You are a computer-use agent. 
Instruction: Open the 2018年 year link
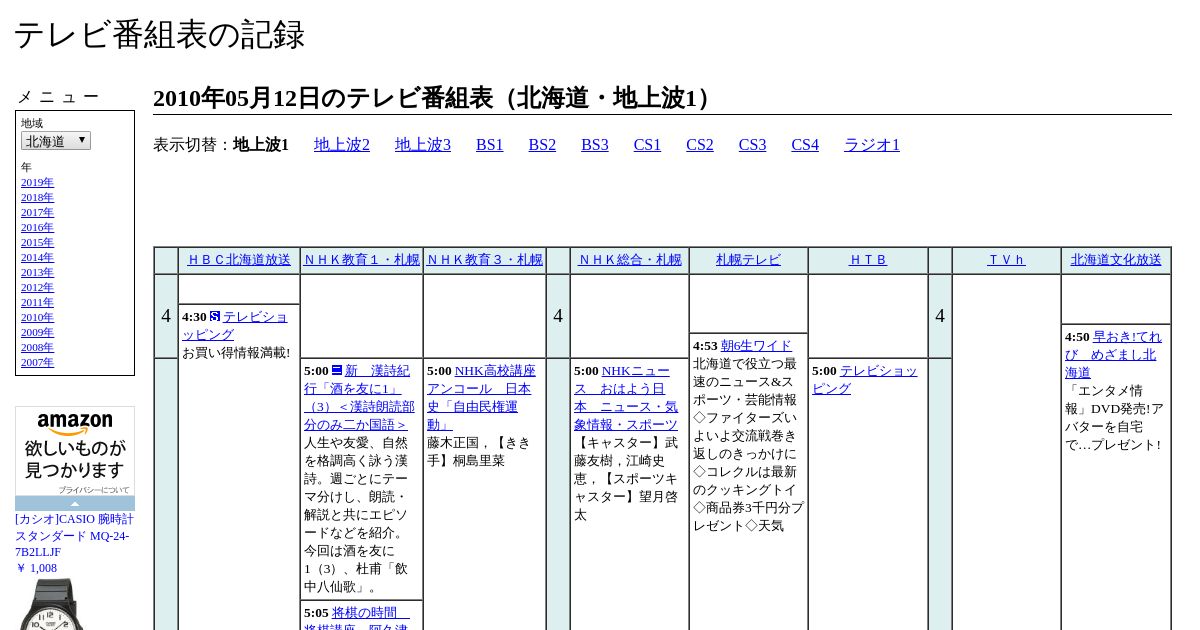37,197
